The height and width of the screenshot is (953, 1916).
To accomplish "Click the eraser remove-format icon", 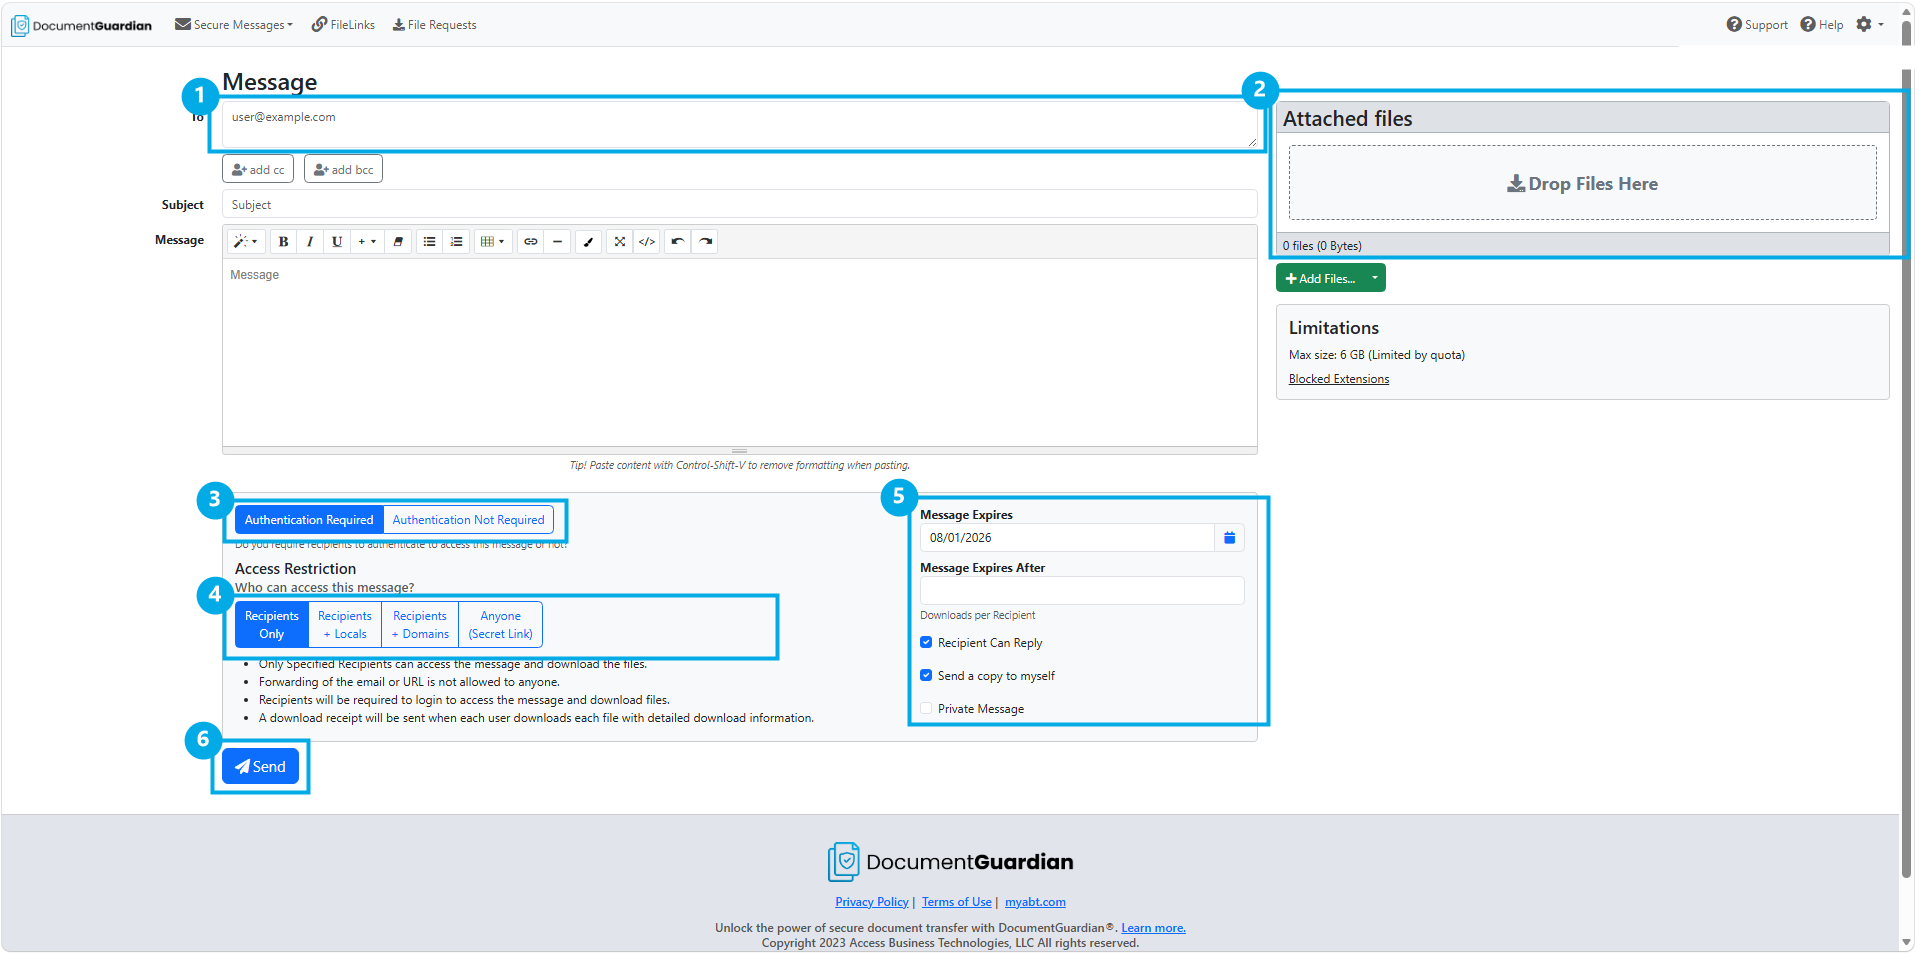I will coord(398,241).
